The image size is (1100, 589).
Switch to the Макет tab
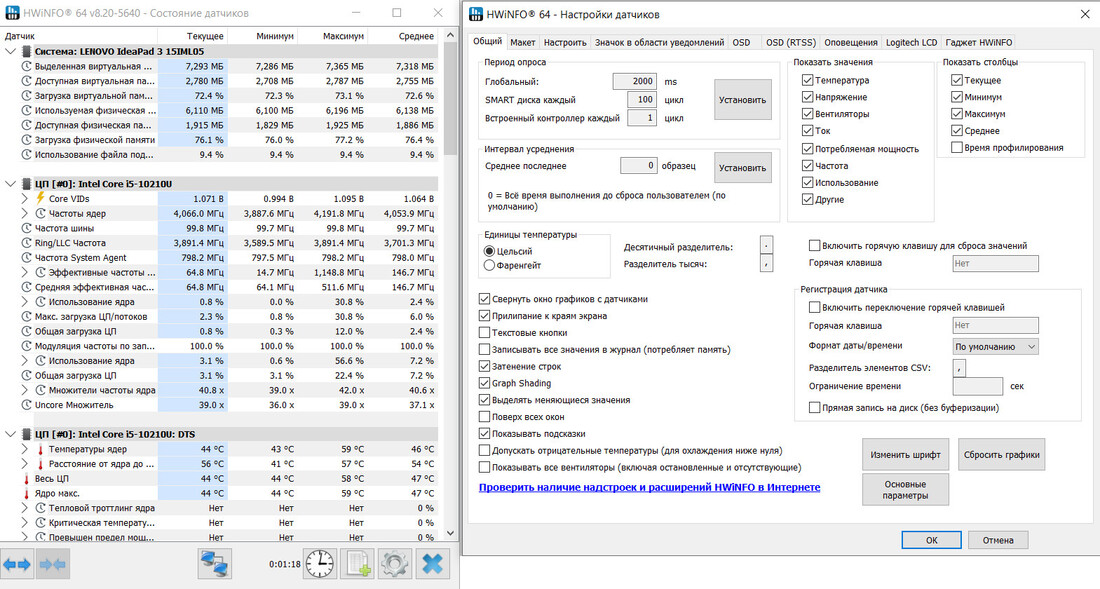pyautogui.click(x=523, y=43)
